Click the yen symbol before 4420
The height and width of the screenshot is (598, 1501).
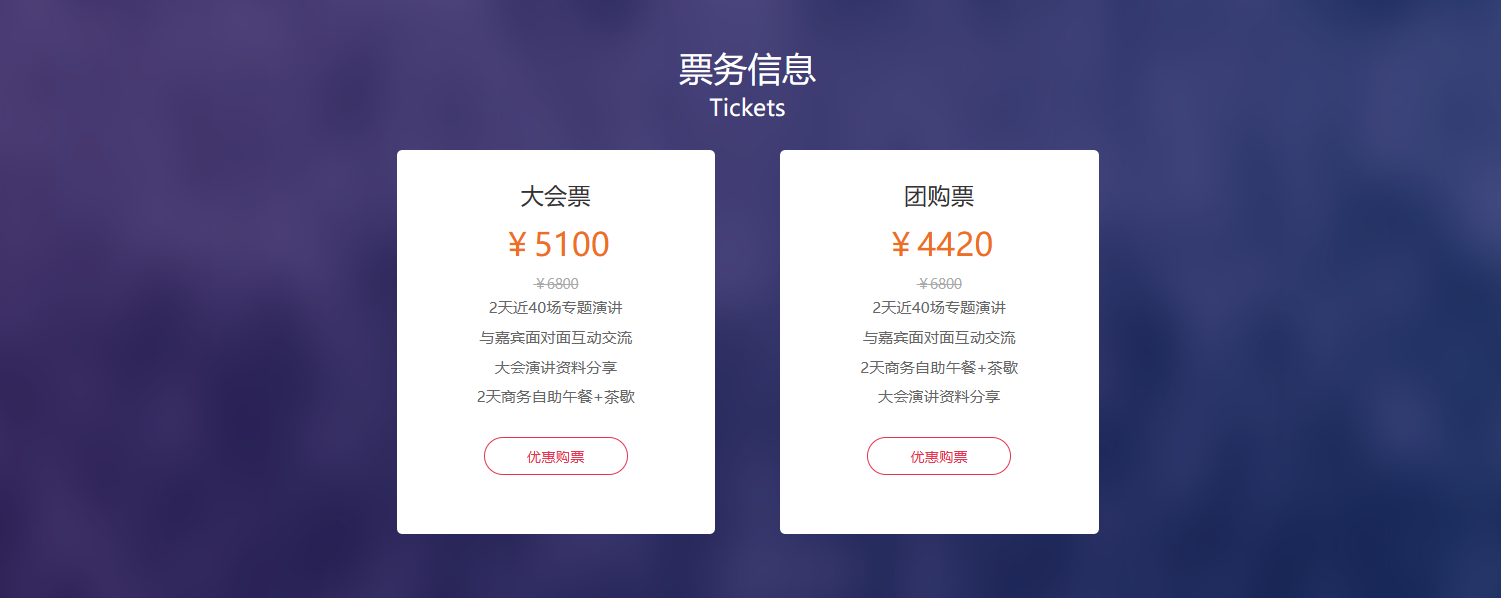tap(900, 245)
